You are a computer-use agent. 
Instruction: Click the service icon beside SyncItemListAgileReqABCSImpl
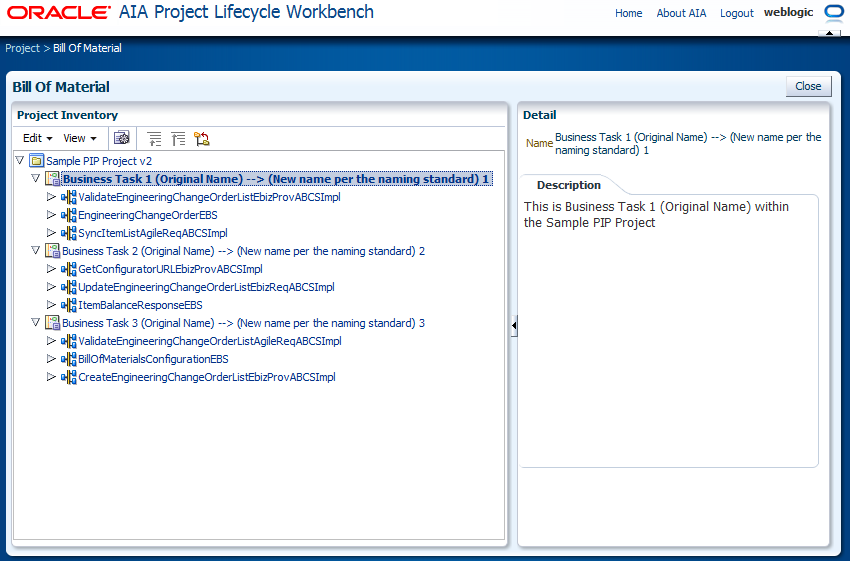69,233
